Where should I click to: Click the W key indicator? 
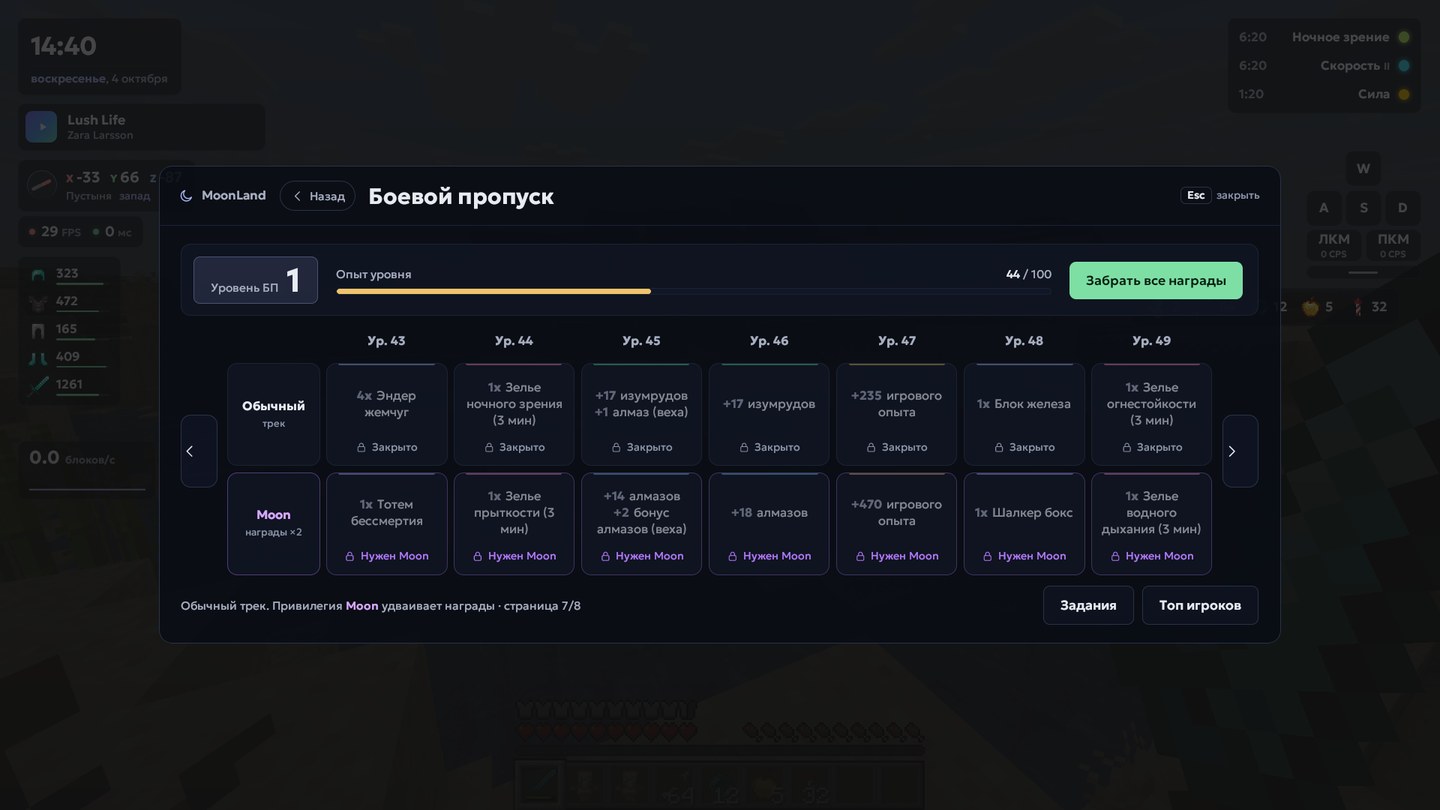click(x=1363, y=168)
